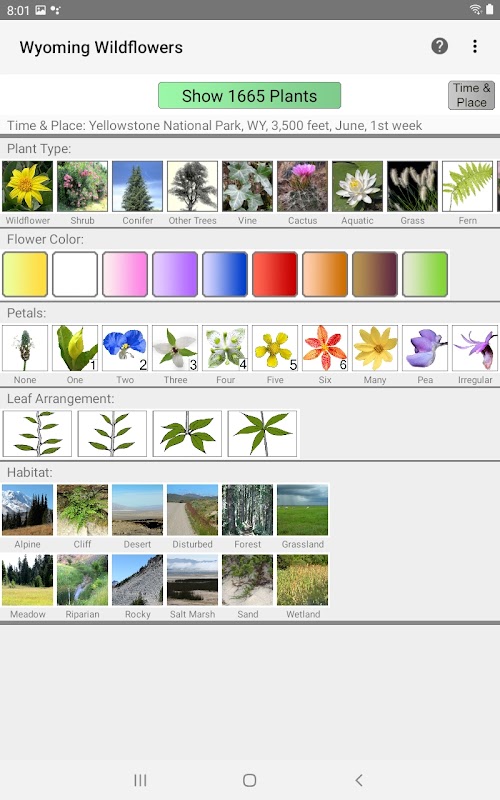
Task: Toggle the Alpine habitat filter
Action: pos(28,510)
